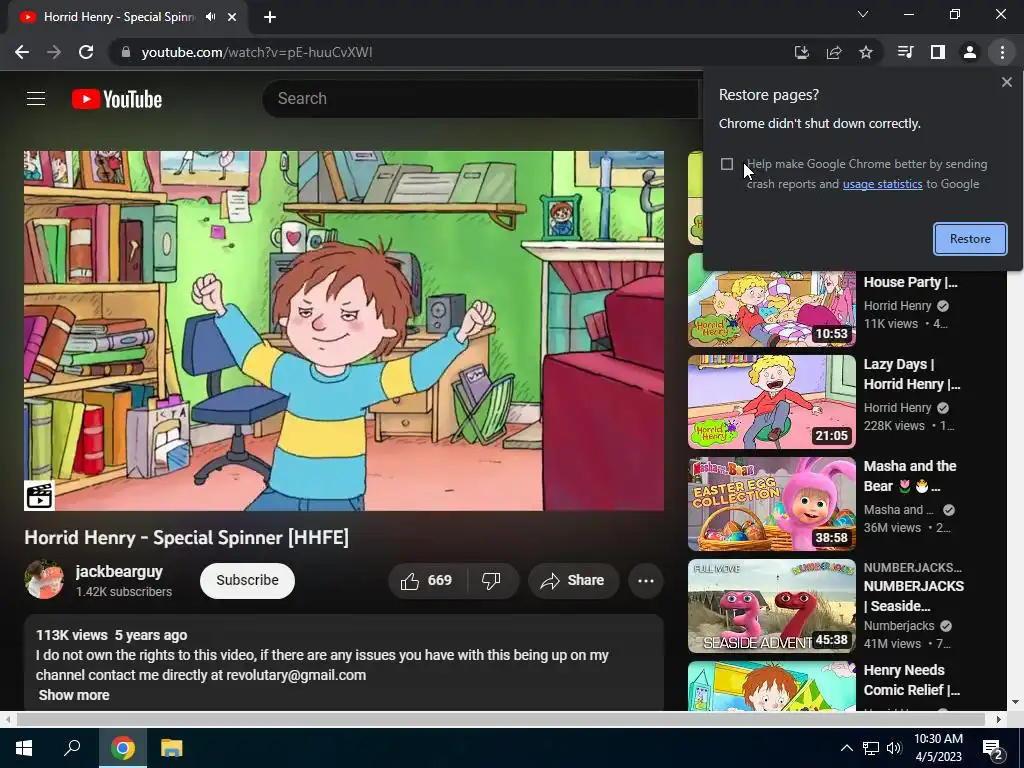
Task: Open the Chrome profile icon
Action: pos(970,52)
